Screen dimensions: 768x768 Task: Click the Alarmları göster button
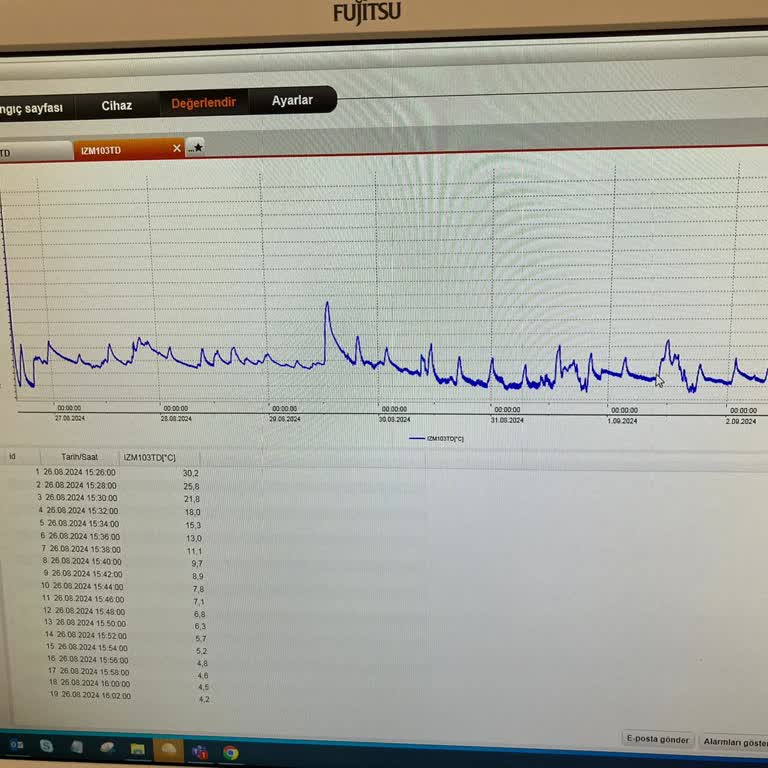(x=735, y=742)
